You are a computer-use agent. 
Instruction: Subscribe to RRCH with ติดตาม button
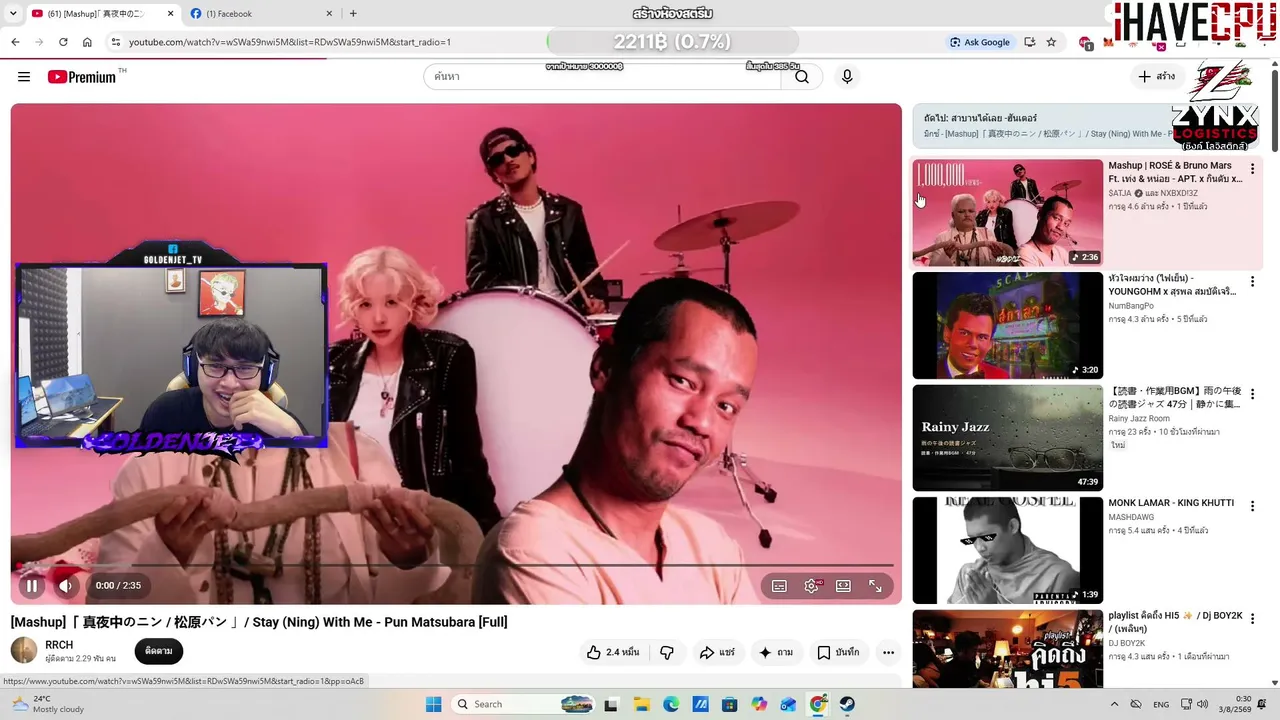pos(158,651)
